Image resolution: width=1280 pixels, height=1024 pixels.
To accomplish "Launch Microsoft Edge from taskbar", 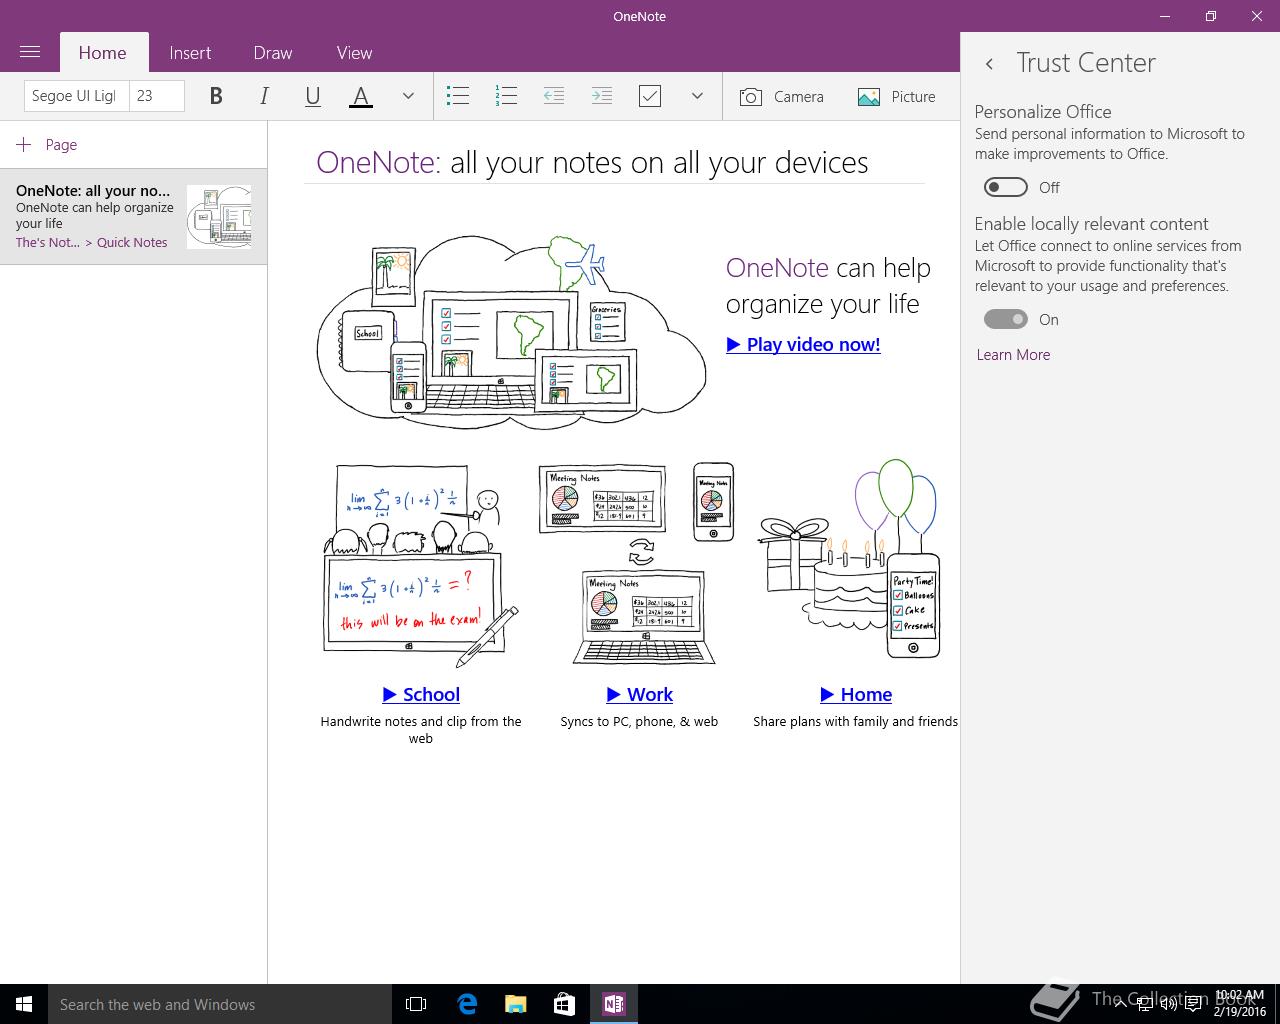I will click(467, 1004).
